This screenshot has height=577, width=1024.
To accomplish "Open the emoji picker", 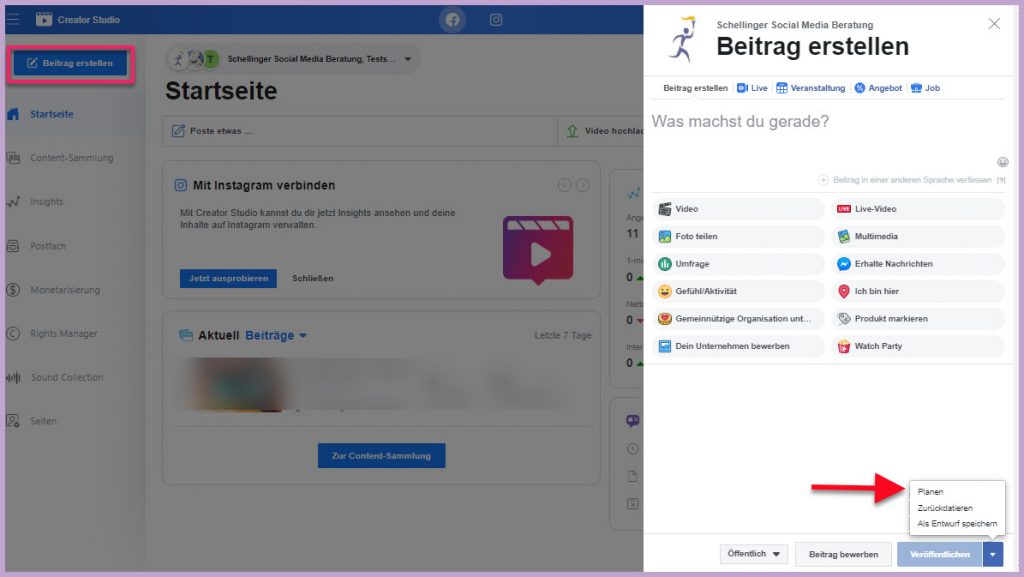I will tap(1002, 162).
